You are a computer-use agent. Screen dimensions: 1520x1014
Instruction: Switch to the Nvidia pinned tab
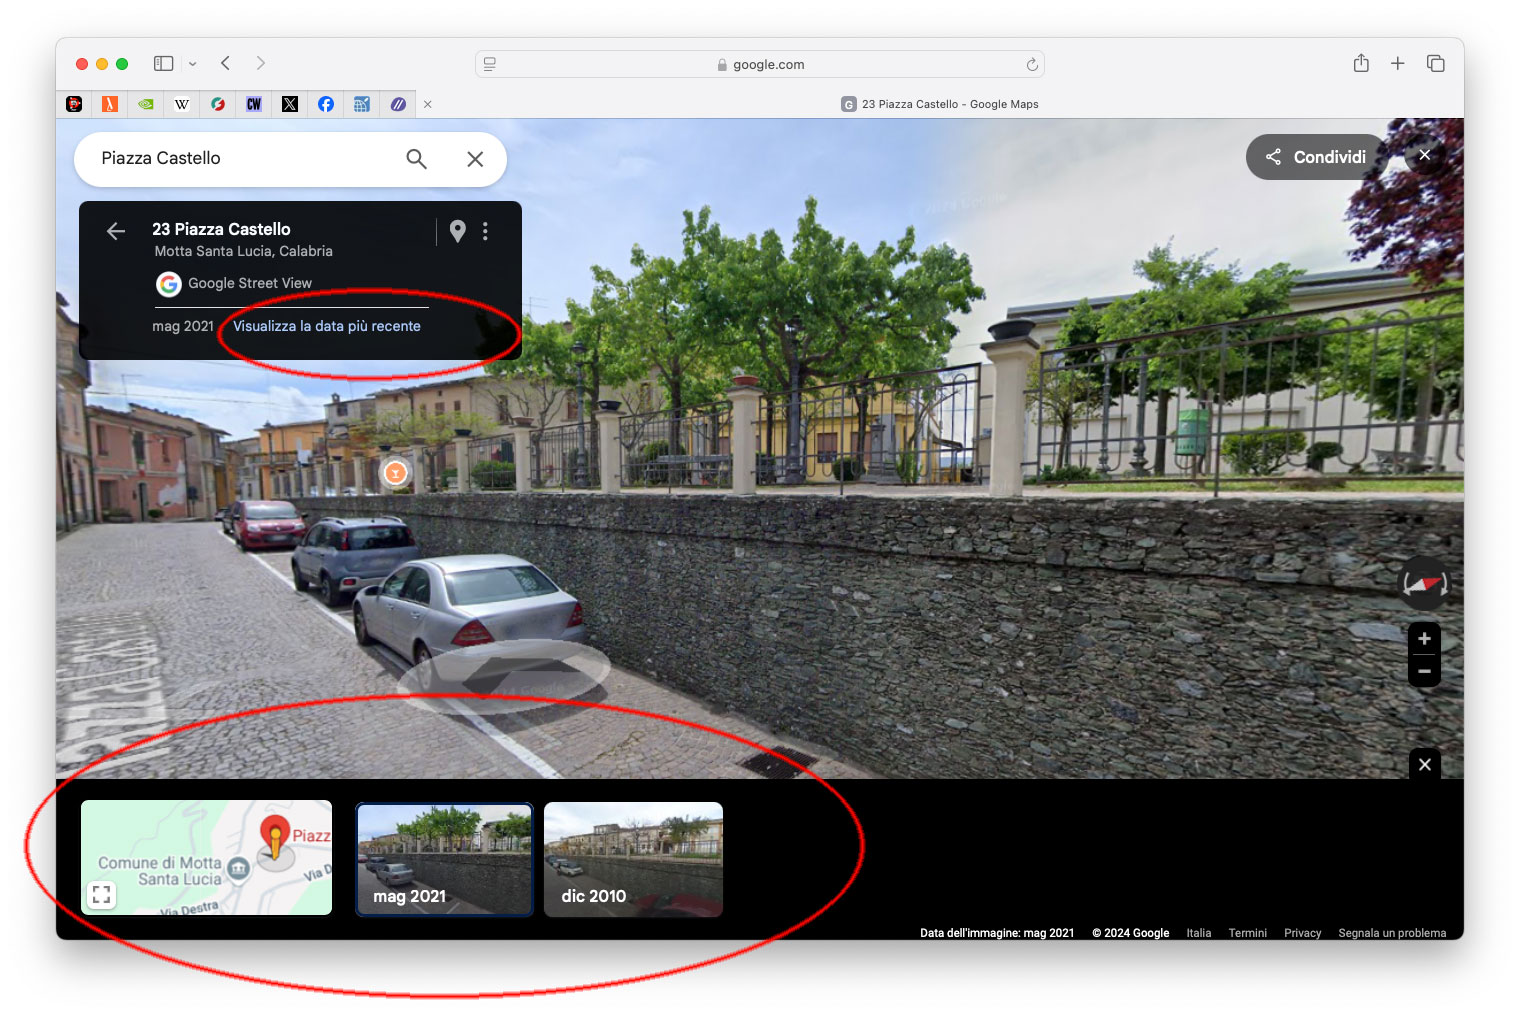(146, 104)
